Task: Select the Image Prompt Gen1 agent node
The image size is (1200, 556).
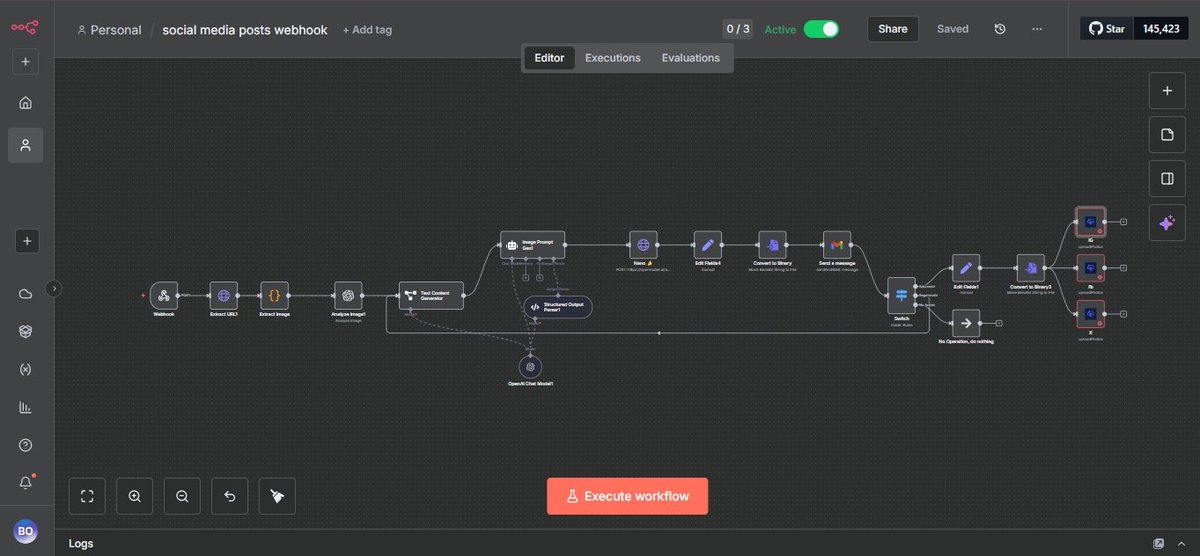Action: tap(532, 245)
